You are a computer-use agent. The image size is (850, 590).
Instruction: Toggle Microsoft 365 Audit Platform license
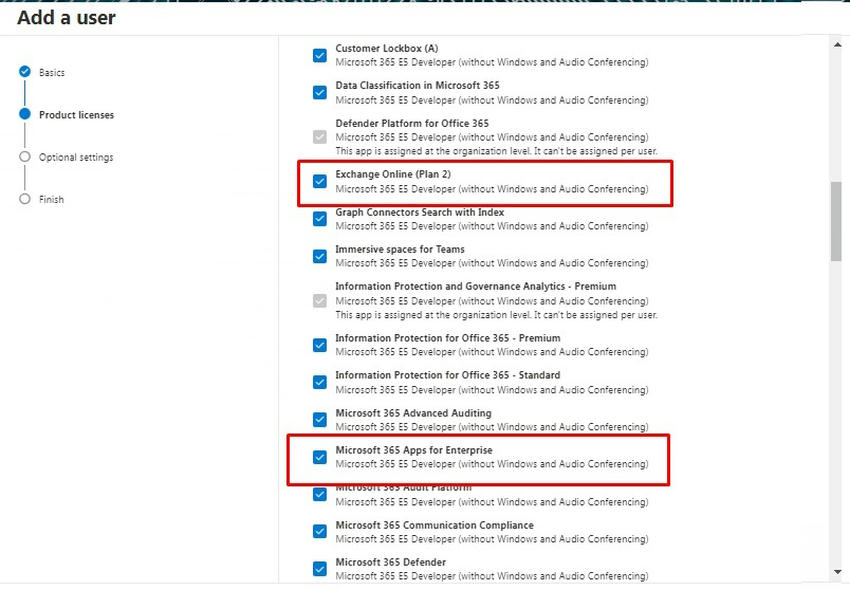click(x=319, y=494)
